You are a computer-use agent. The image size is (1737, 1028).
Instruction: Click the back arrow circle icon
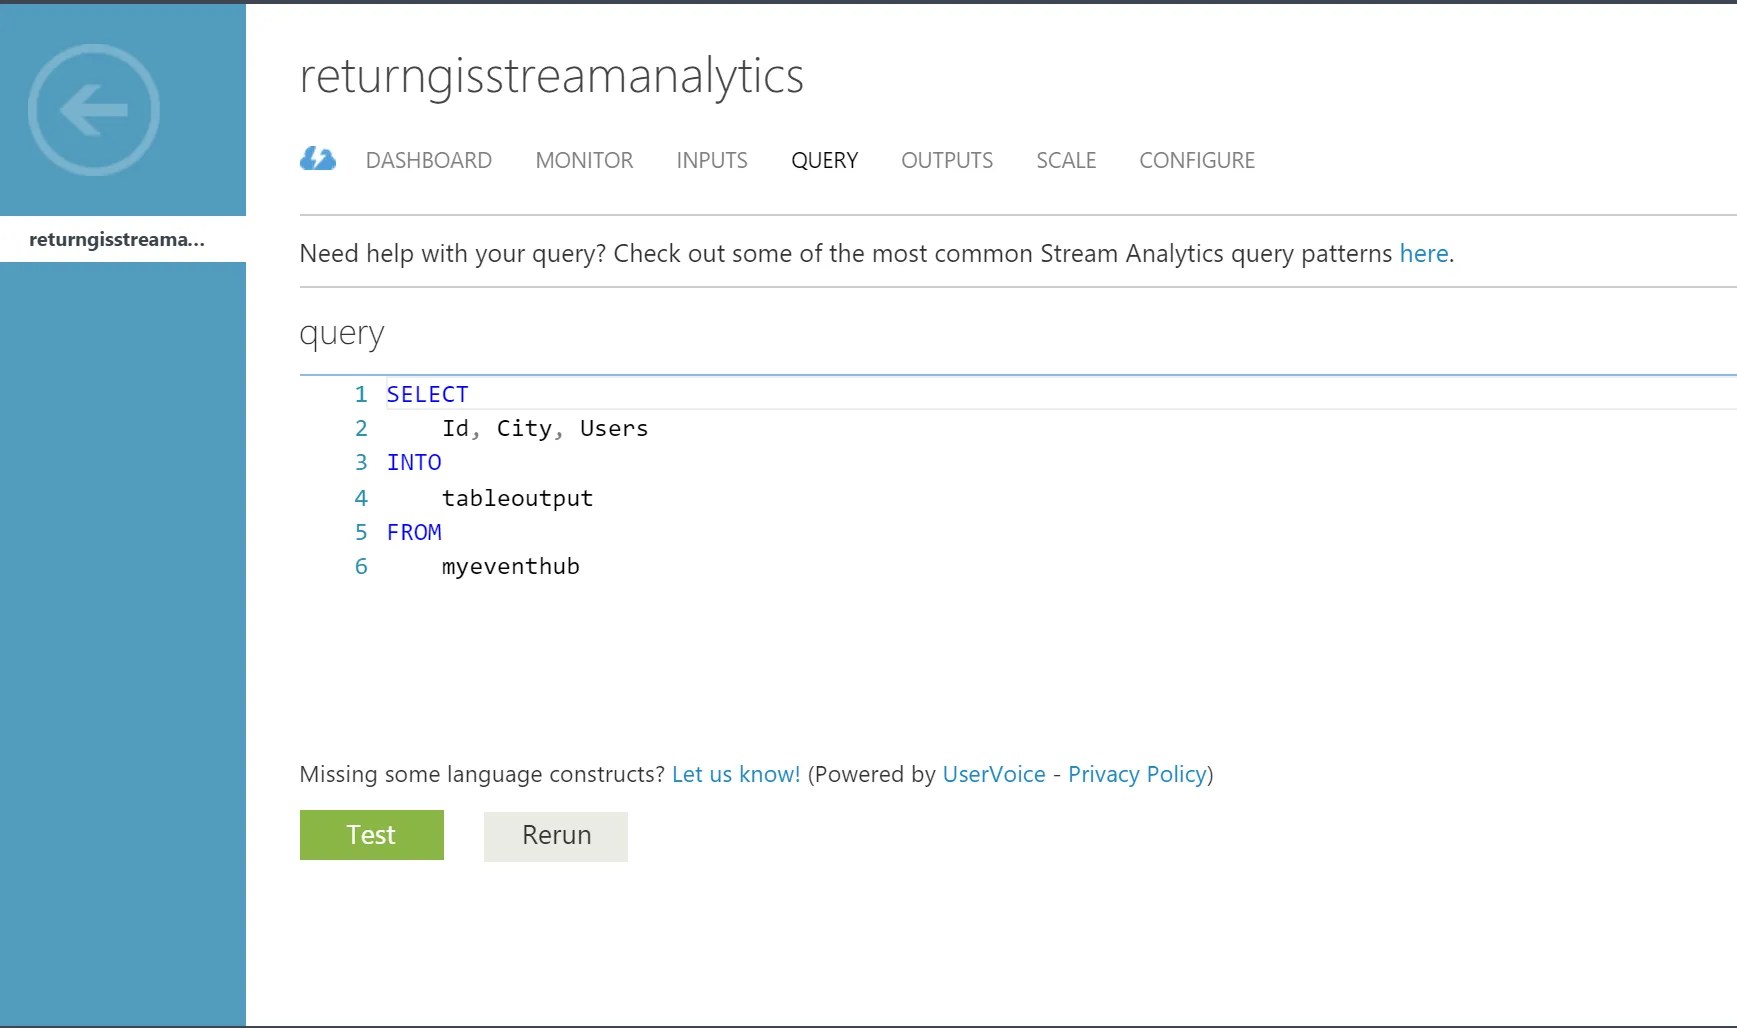pos(94,110)
